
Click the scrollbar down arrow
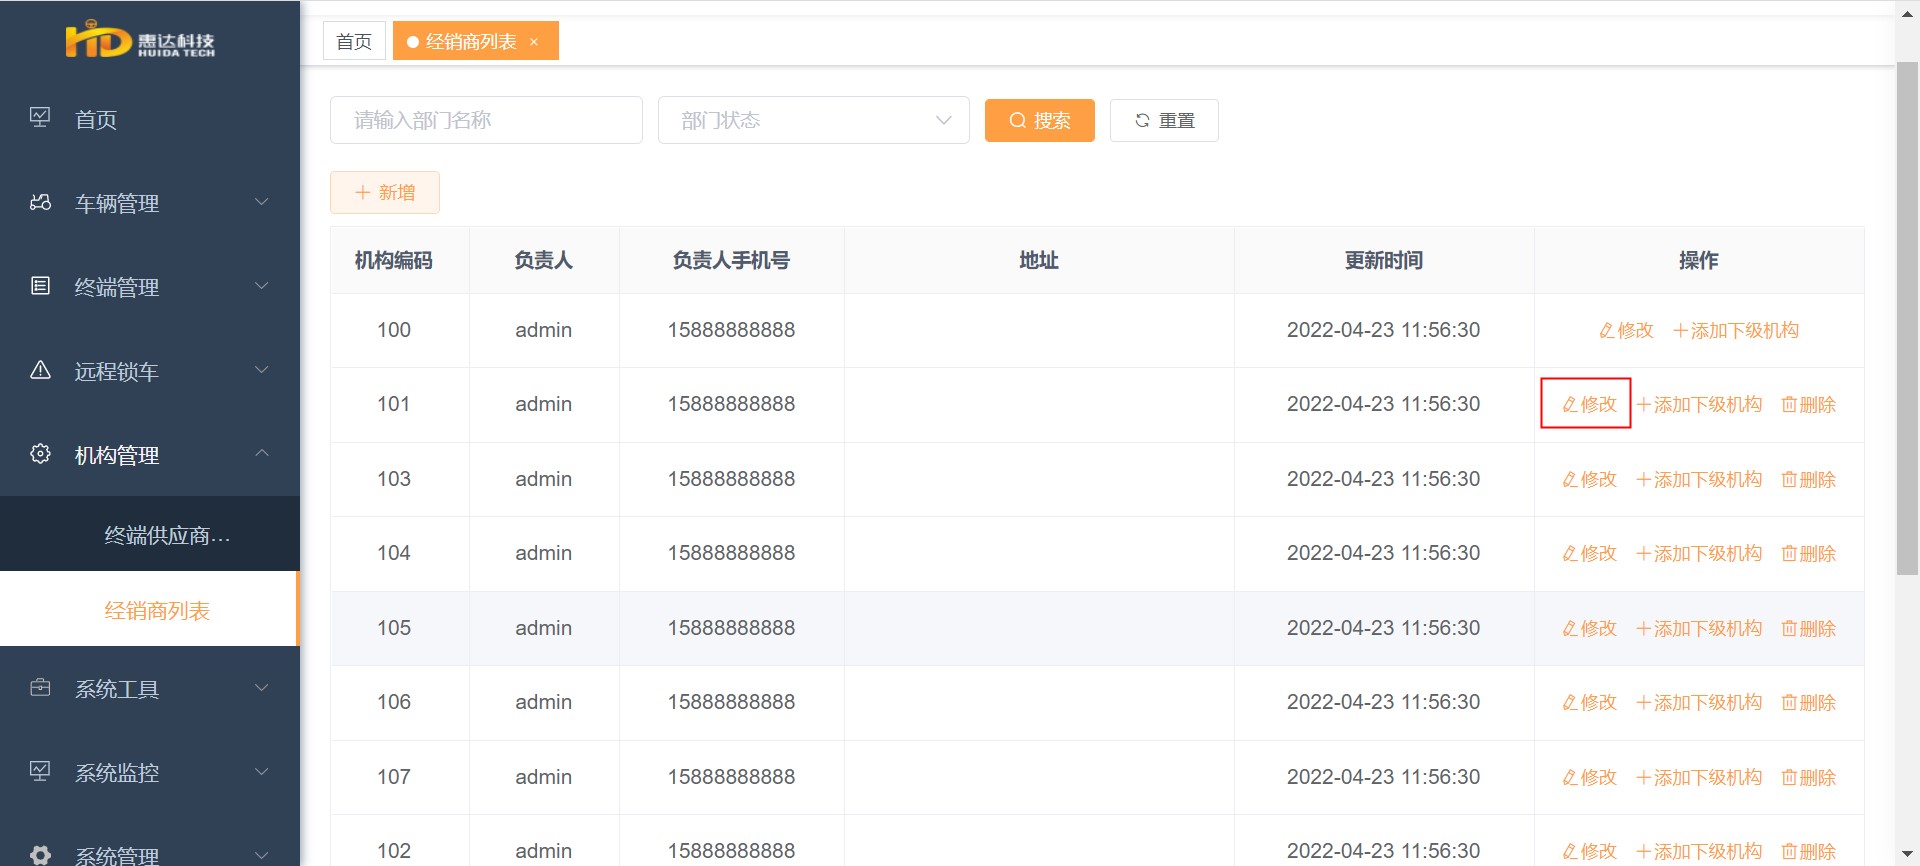(1907, 855)
